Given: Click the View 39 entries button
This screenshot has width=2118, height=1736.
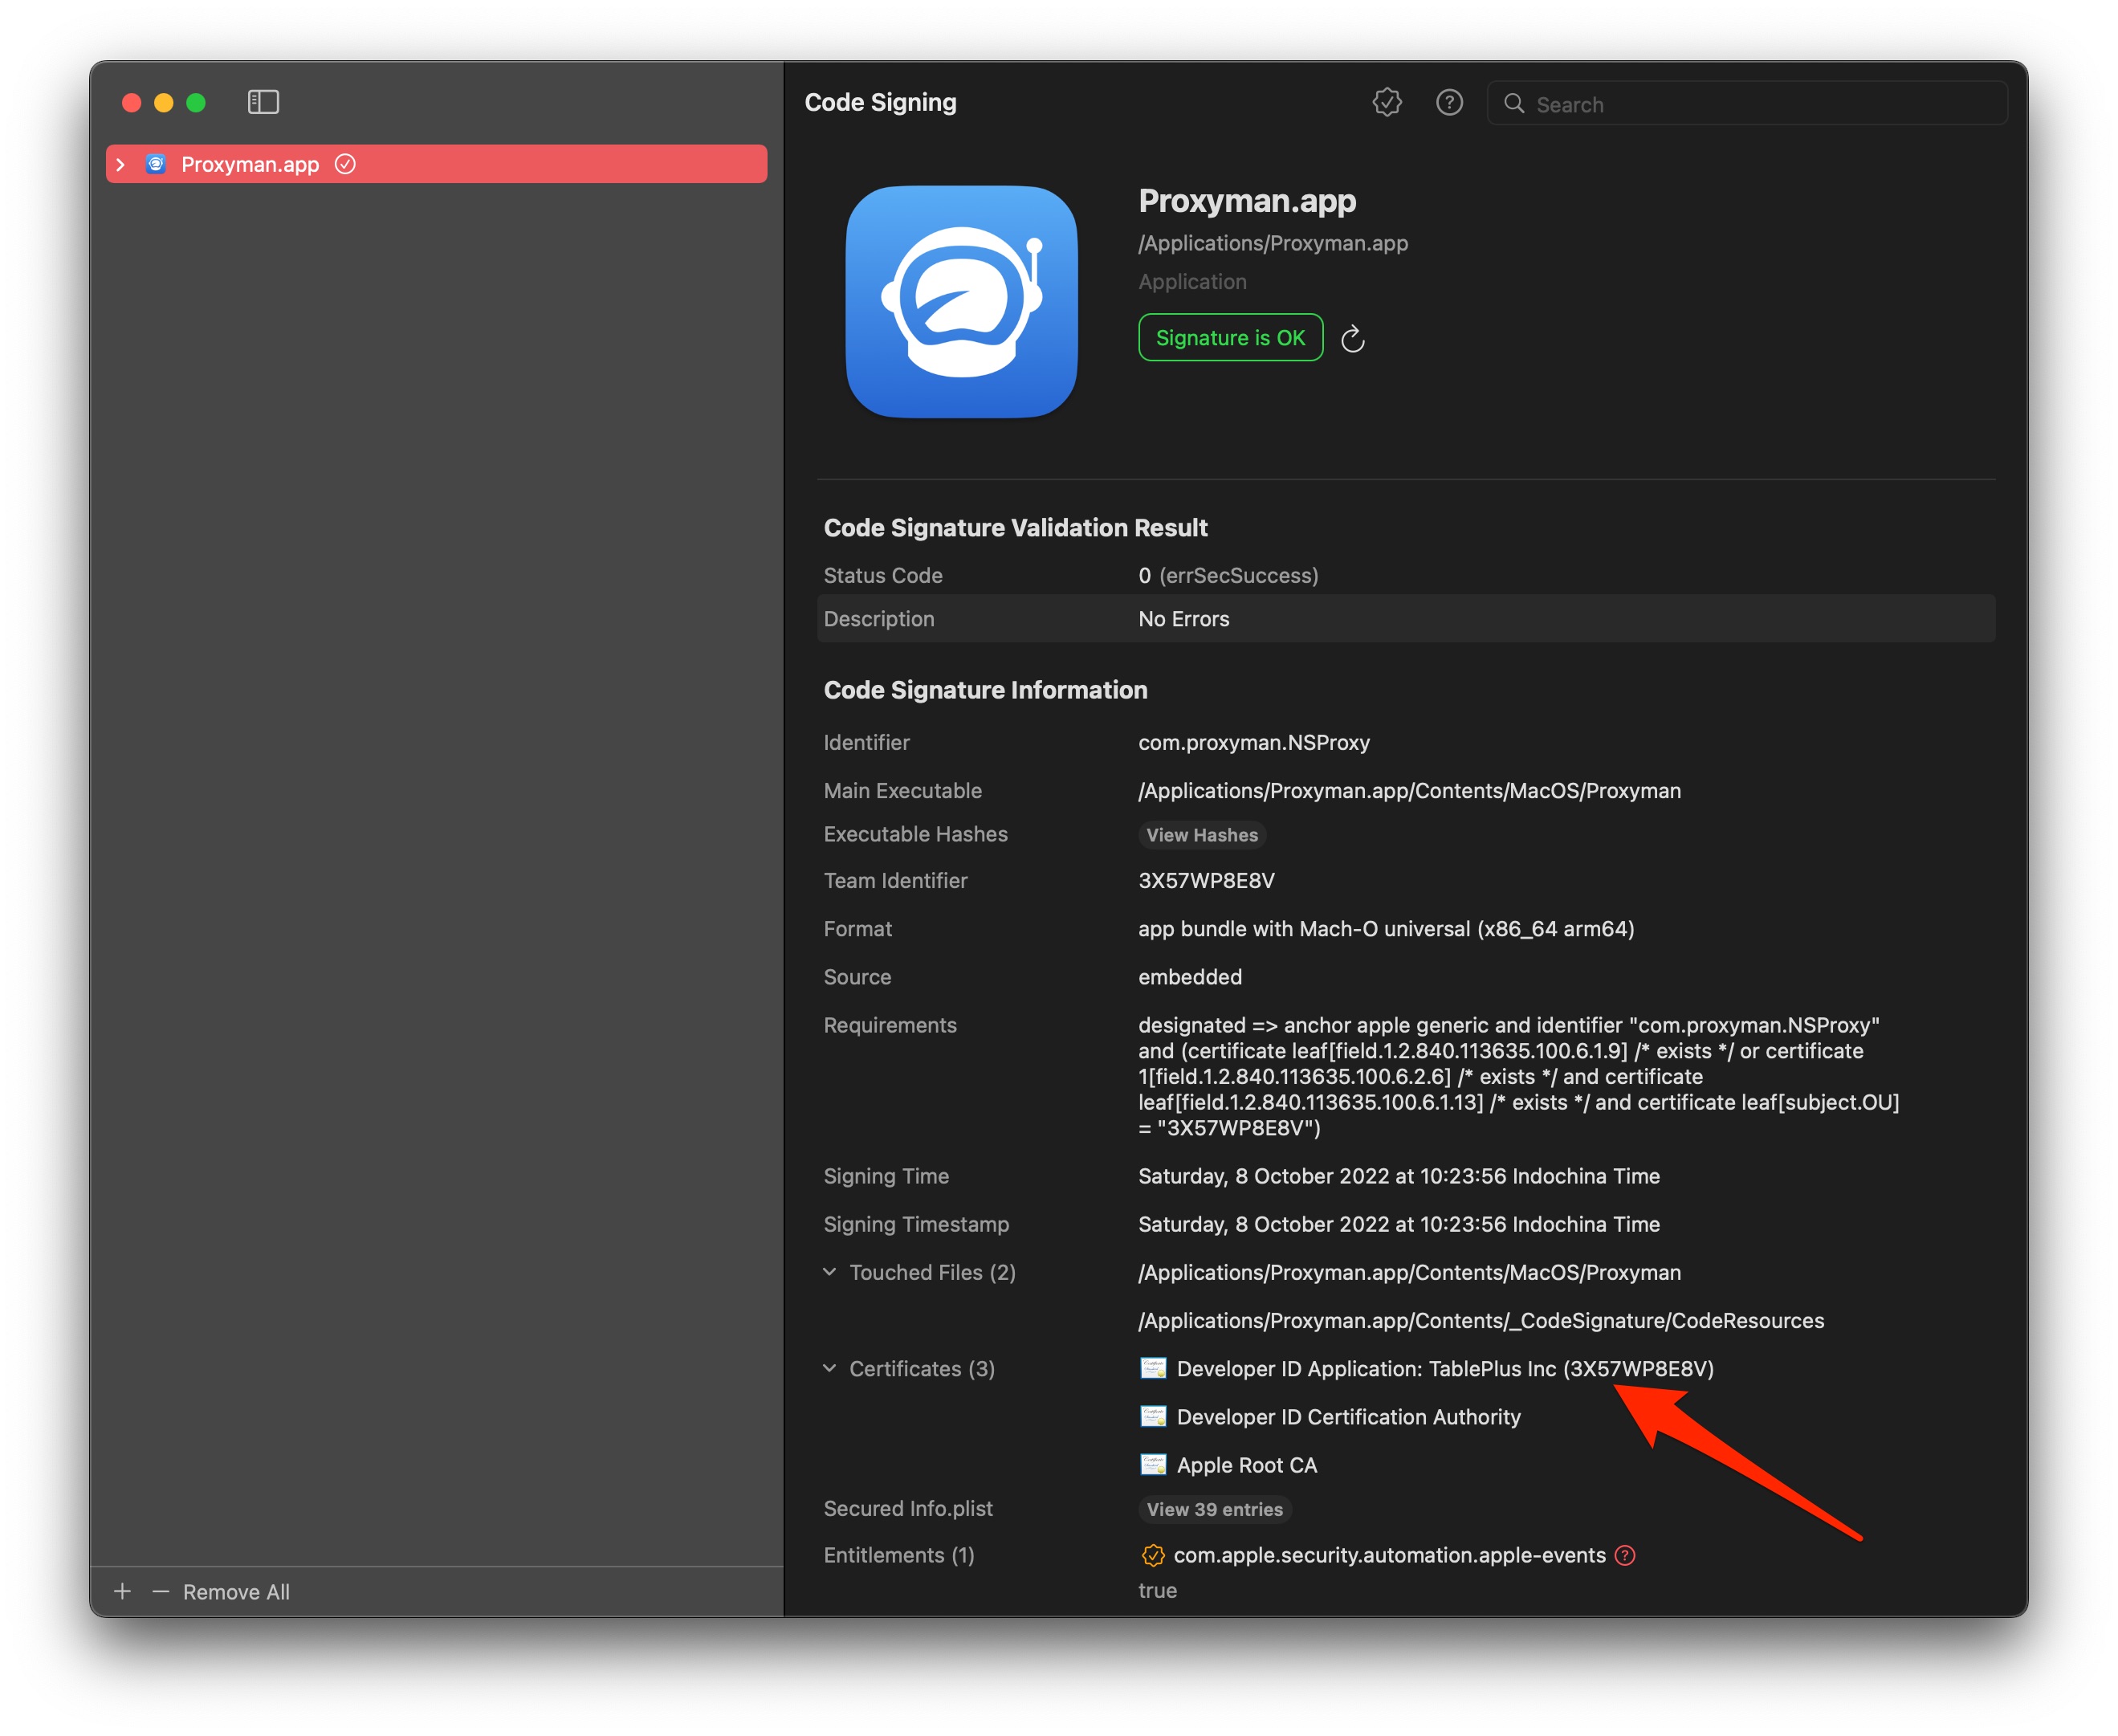Looking at the screenshot, I should coord(1214,1509).
